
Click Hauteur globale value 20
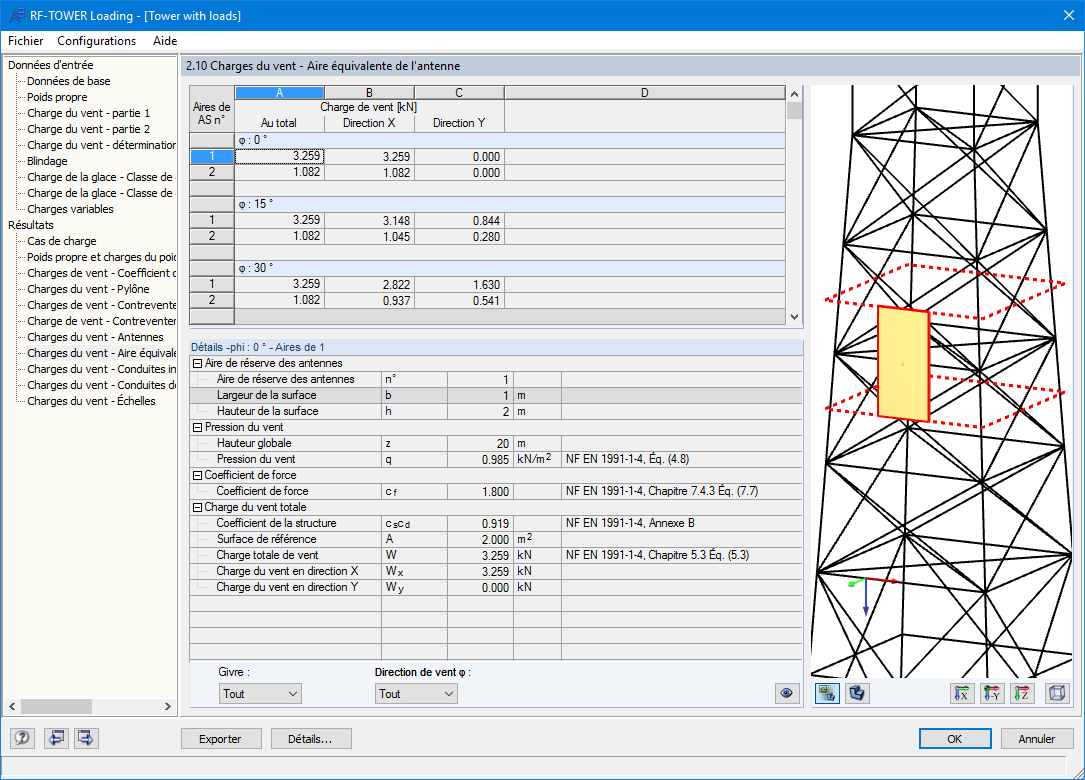click(480, 443)
